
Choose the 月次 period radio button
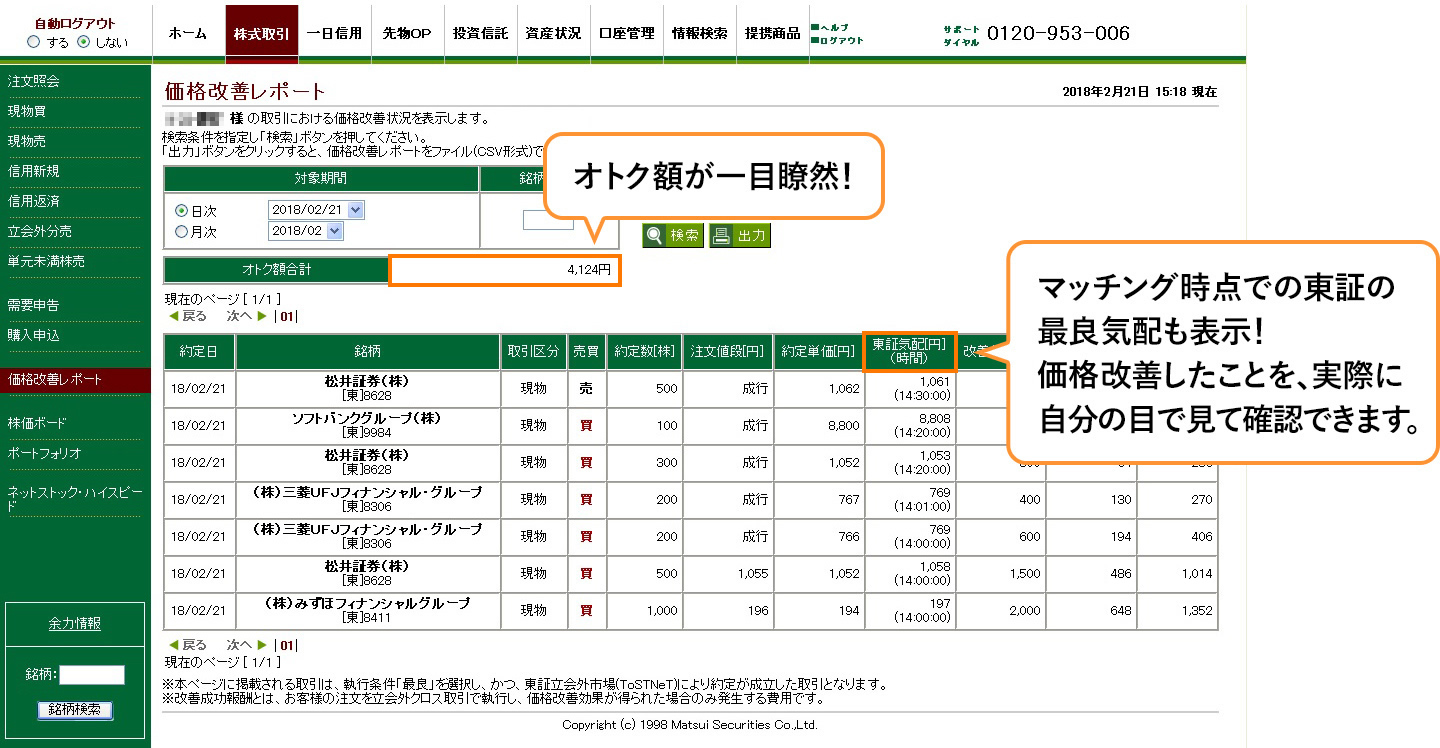click(x=181, y=231)
